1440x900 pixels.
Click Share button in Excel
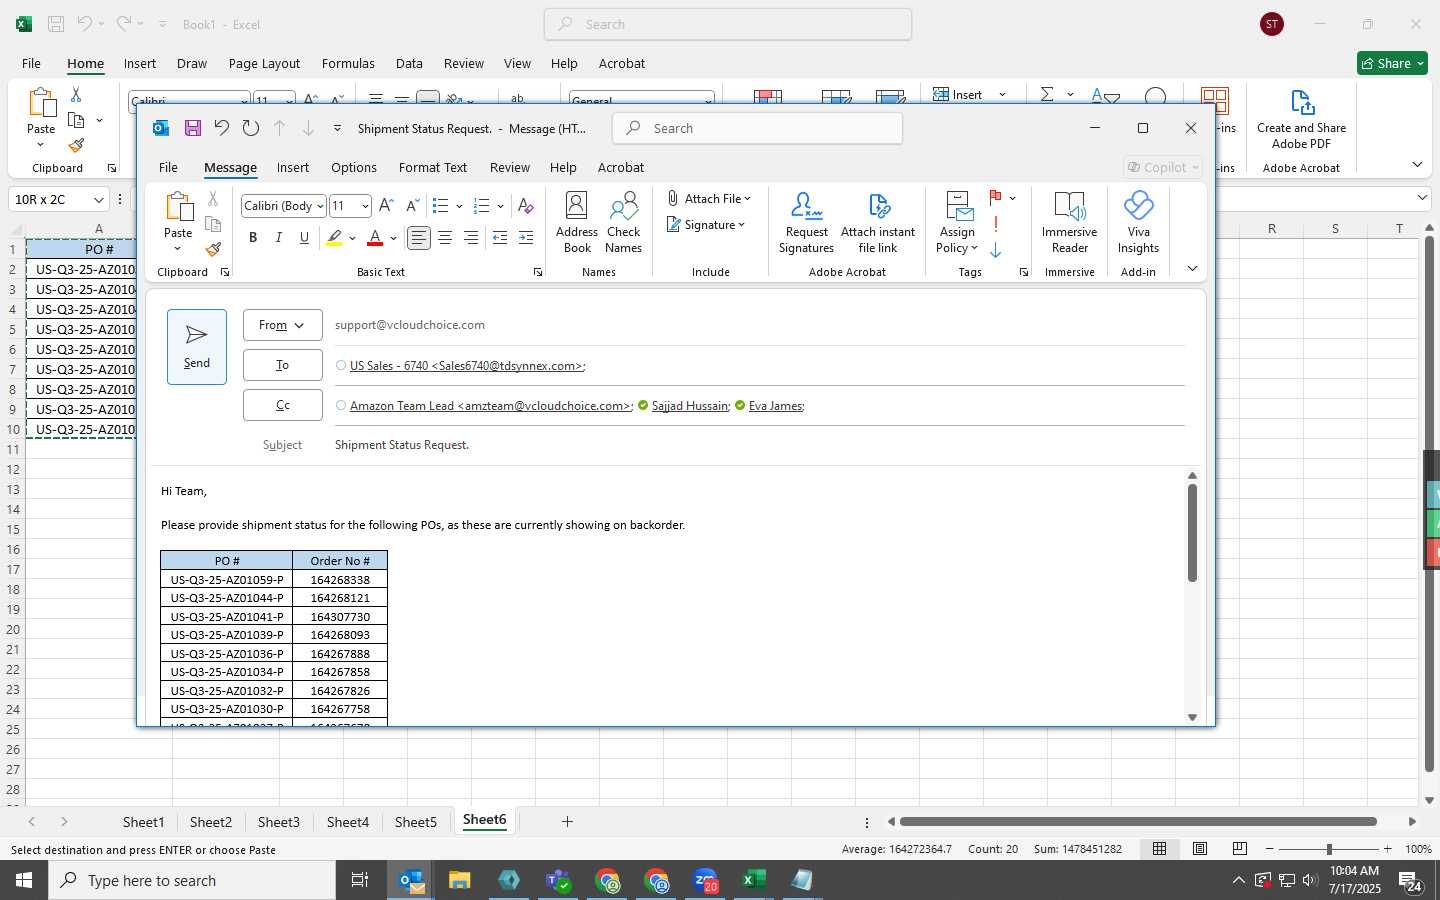tap(1392, 63)
